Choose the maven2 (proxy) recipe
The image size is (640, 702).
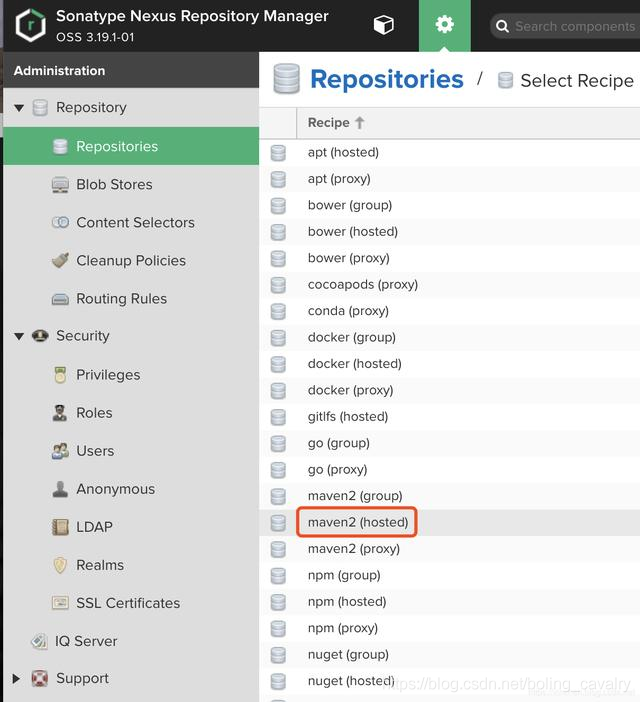point(449,549)
